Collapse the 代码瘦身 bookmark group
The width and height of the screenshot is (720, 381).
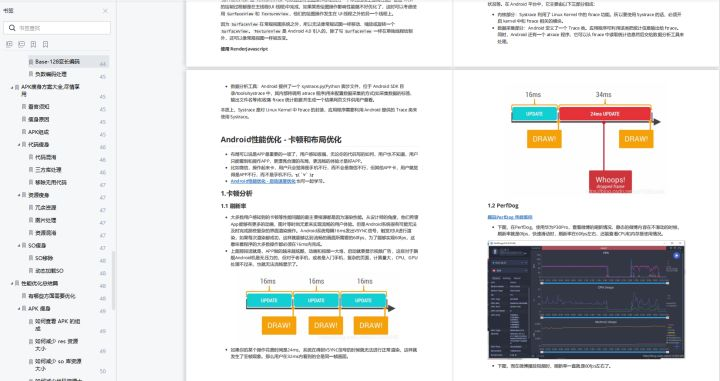point(19,145)
